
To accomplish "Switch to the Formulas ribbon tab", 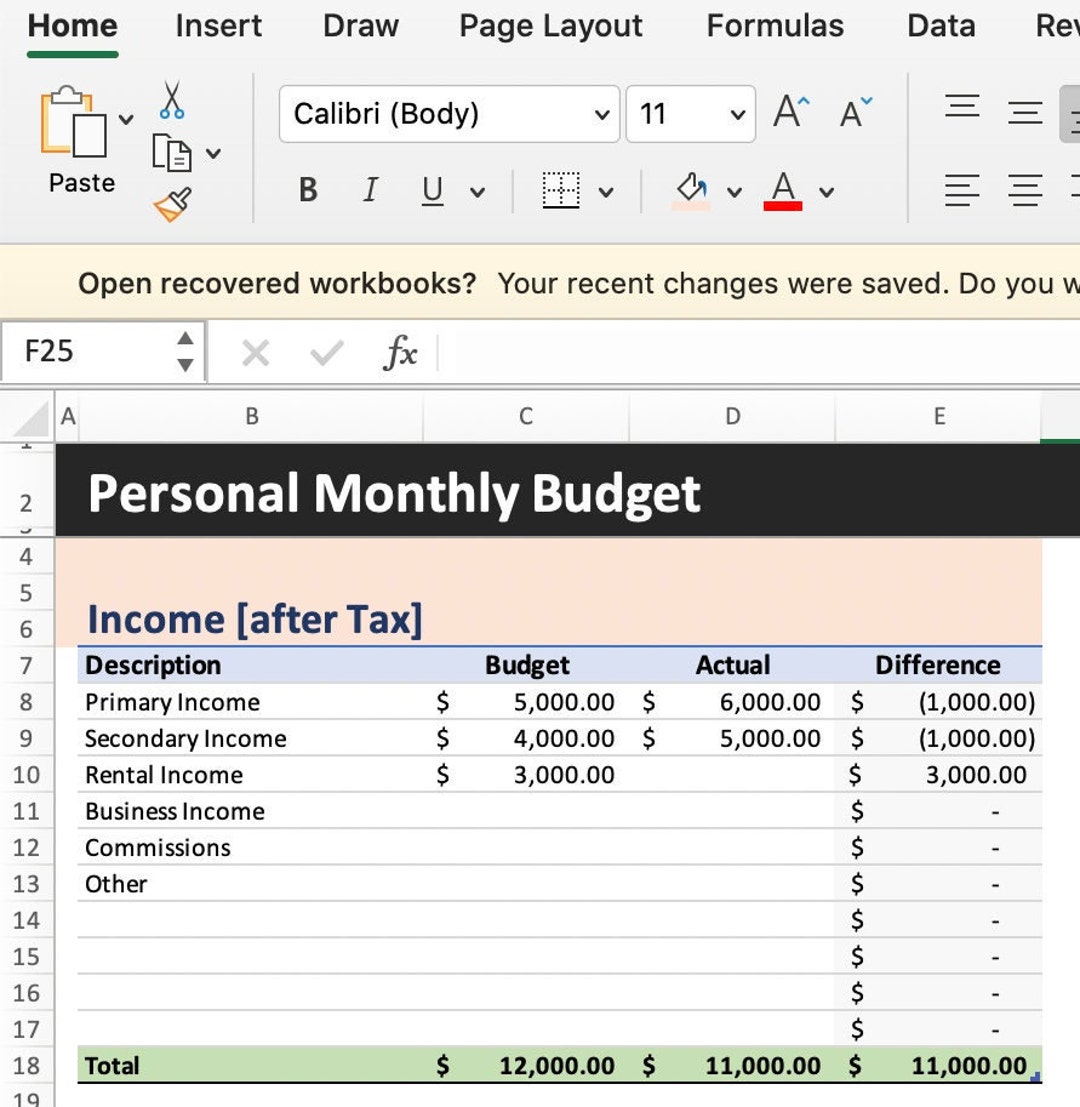I will point(775,26).
